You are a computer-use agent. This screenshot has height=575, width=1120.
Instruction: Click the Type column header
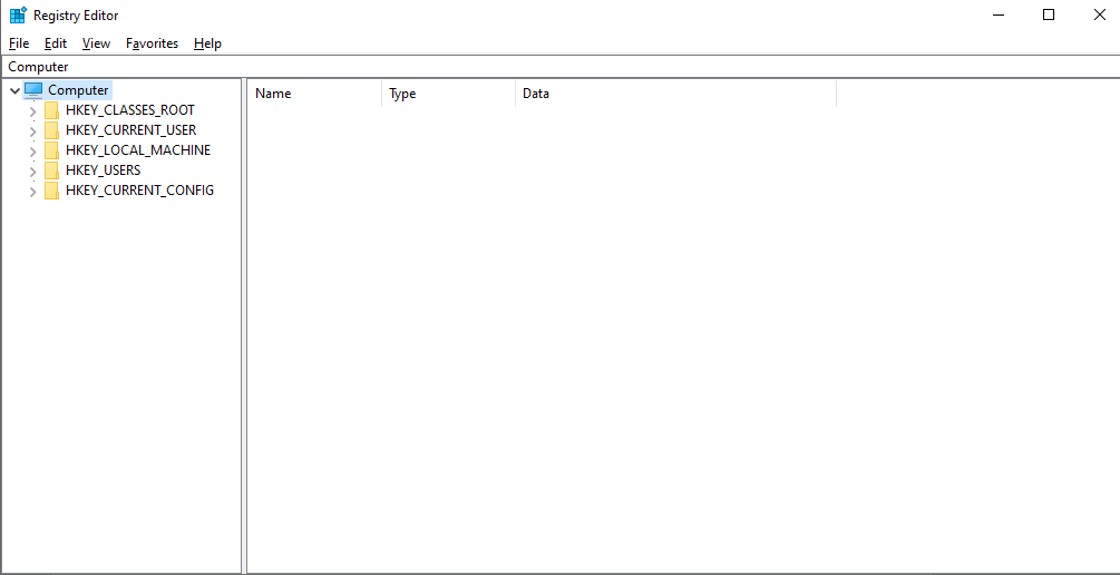coord(449,94)
